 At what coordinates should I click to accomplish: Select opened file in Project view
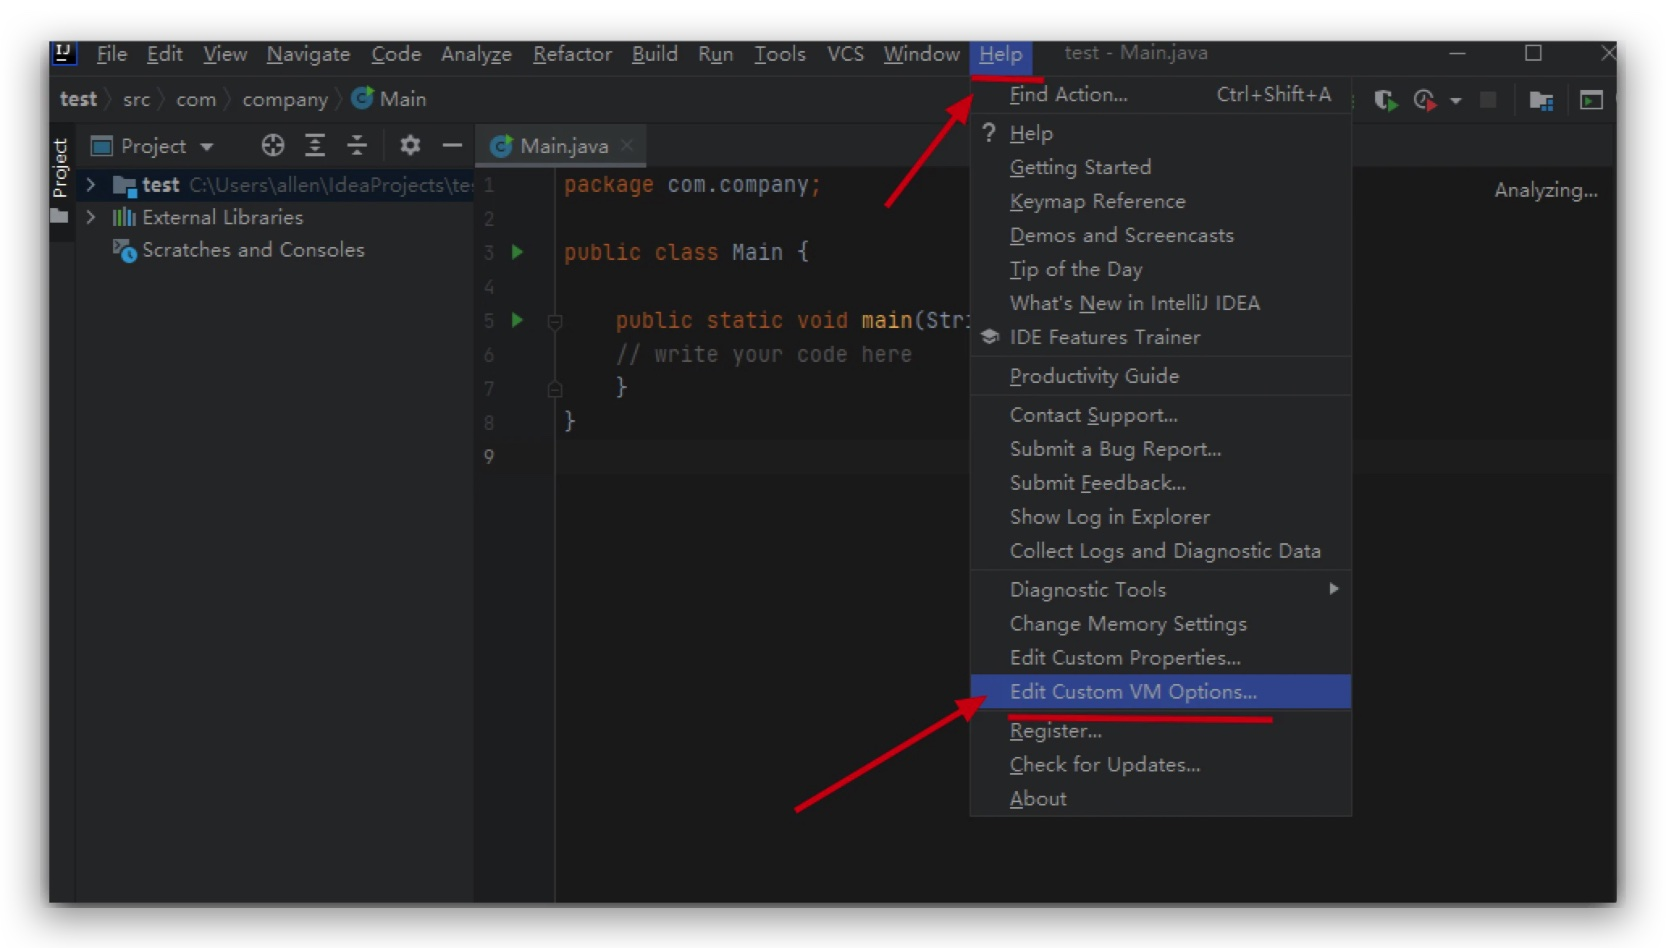tap(272, 146)
